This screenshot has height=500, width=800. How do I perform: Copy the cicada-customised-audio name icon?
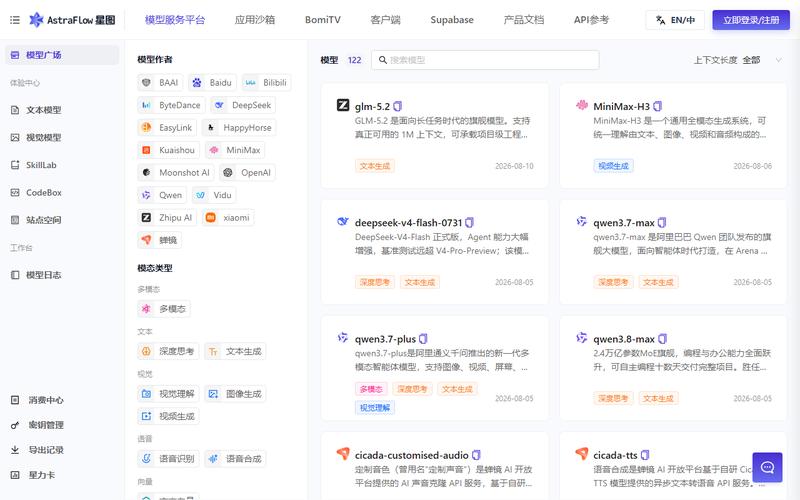click(x=476, y=455)
